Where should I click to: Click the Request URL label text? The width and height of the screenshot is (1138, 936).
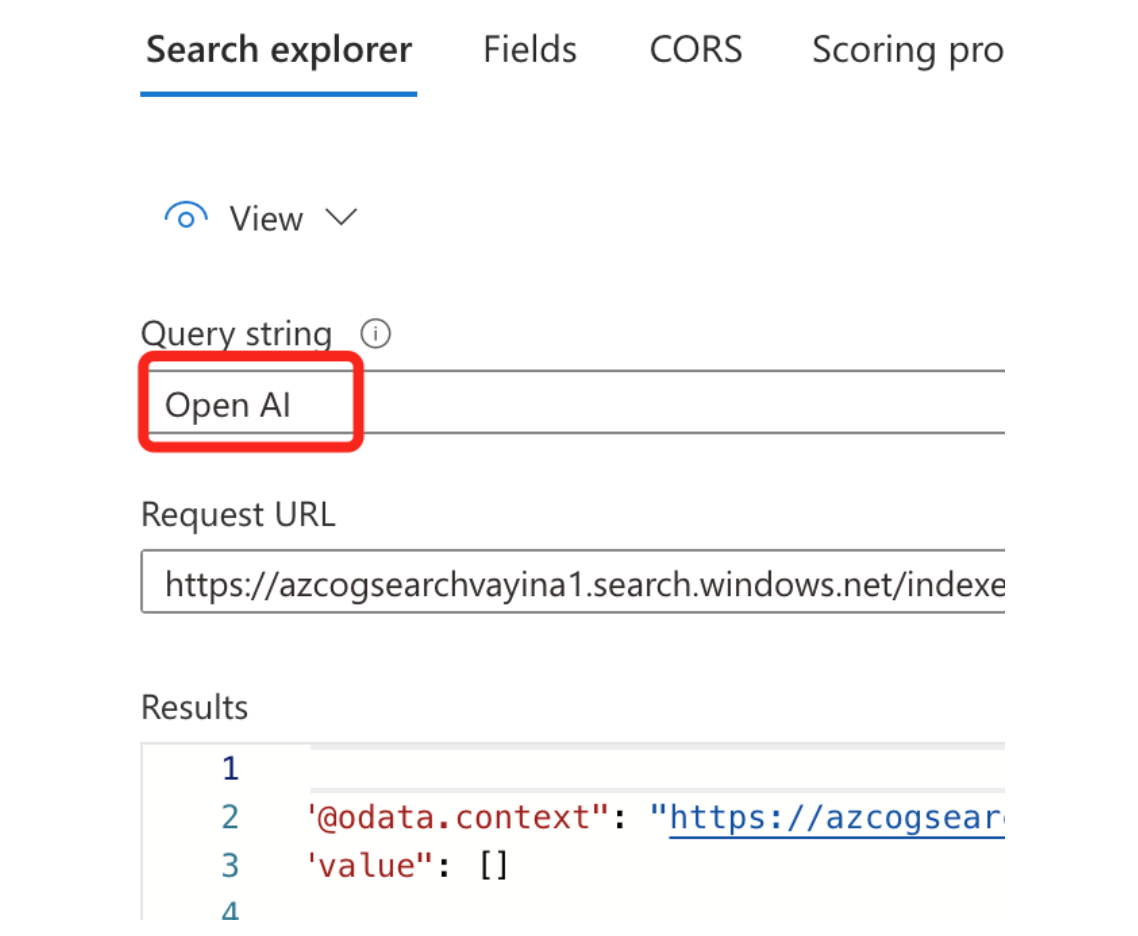pyautogui.click(x=238, y=514)
